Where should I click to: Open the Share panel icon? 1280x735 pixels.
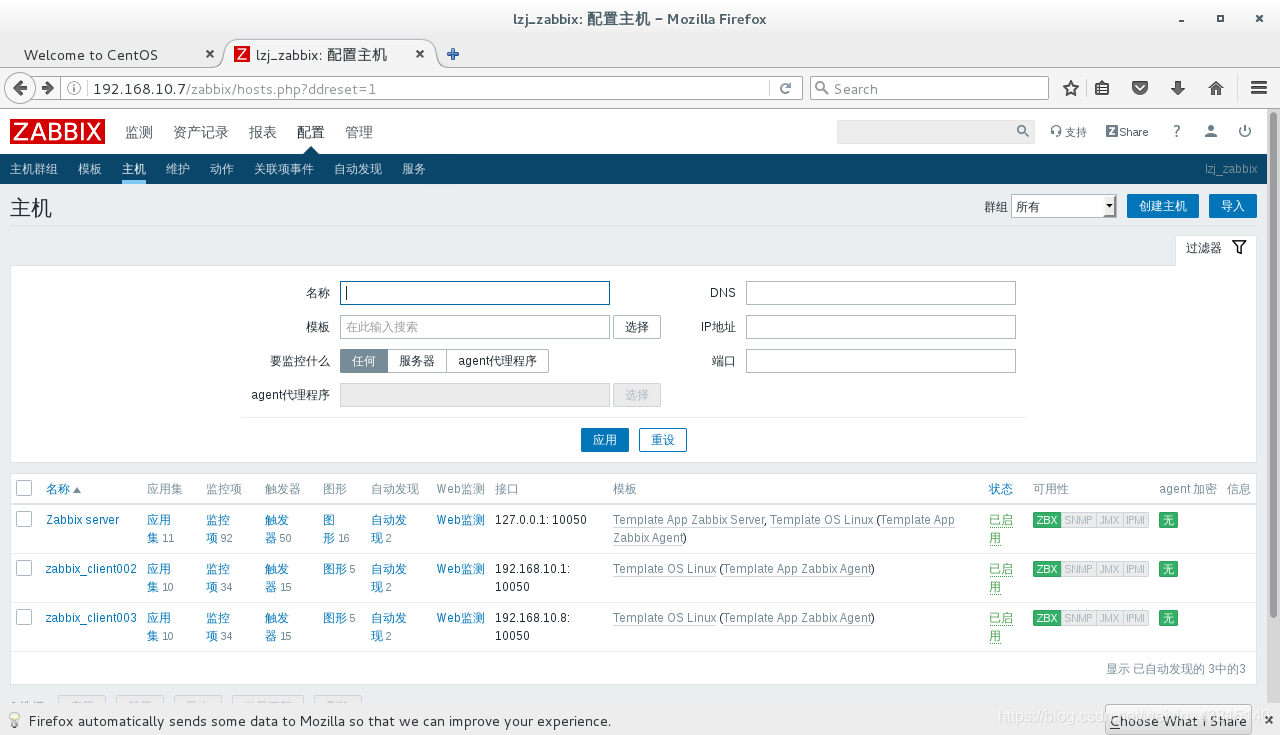pyautogui.click(x=1126, y=131)
